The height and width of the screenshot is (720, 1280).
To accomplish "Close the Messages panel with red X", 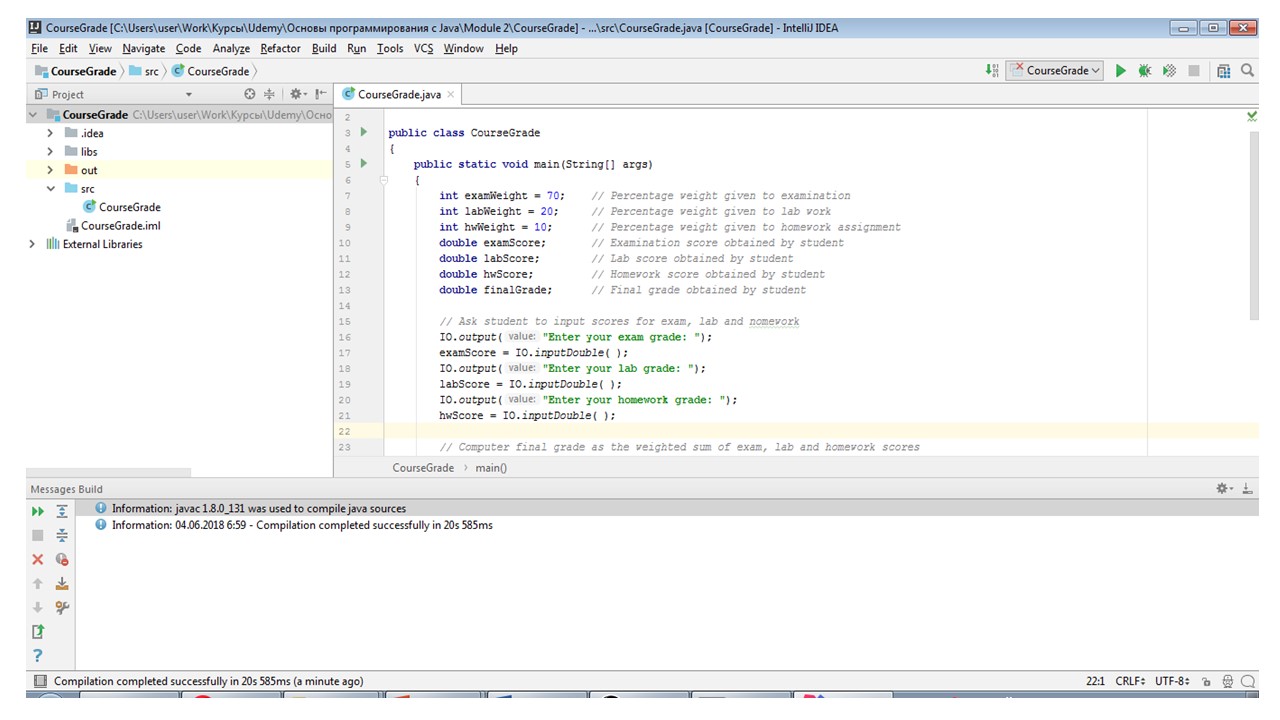I will 38,560.
